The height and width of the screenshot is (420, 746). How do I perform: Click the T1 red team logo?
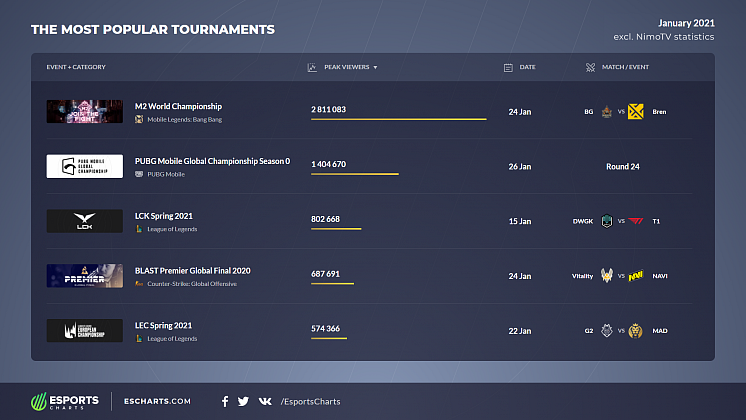click(636, 221)
